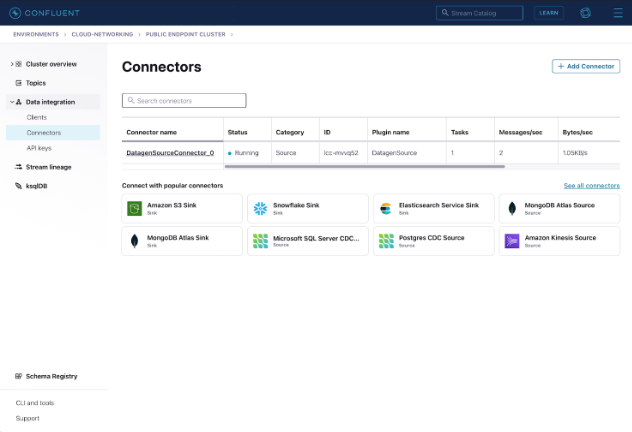632x432 pixels.
Task: Go to ENVIRONMENTS breadcrumb
Action: point(36,35)
